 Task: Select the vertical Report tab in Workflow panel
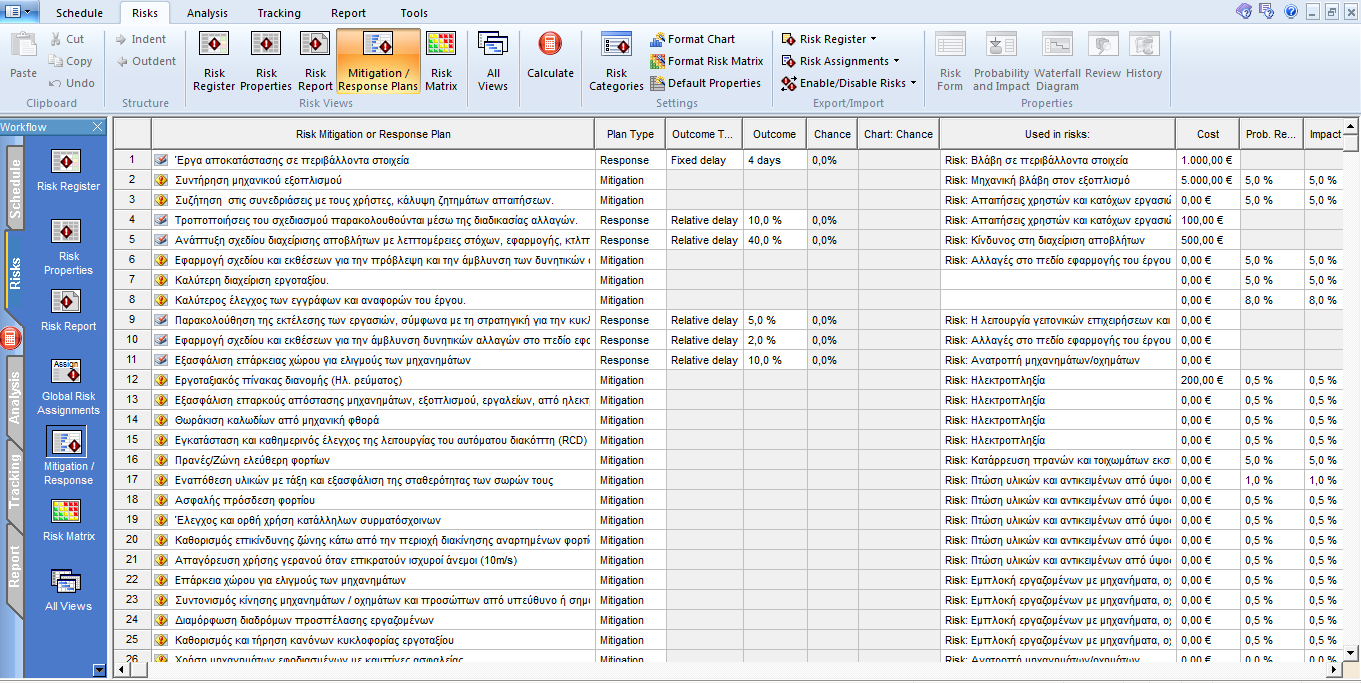14,567
